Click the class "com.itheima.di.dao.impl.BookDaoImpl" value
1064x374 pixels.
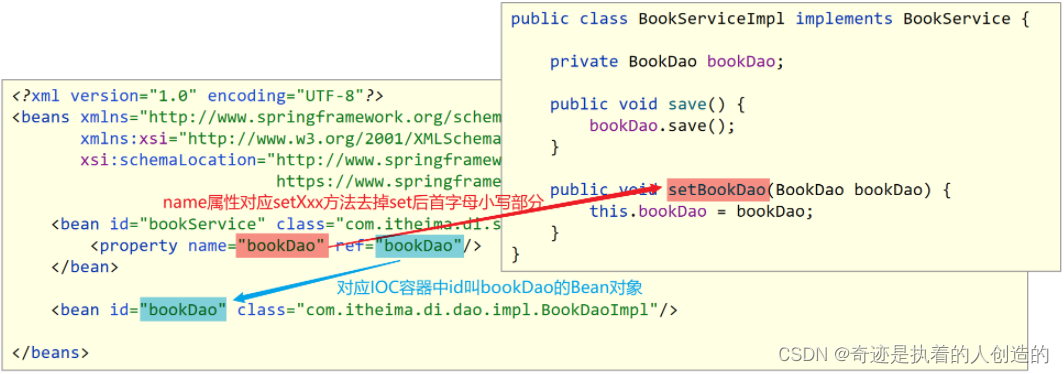click(x=477, y=310)
